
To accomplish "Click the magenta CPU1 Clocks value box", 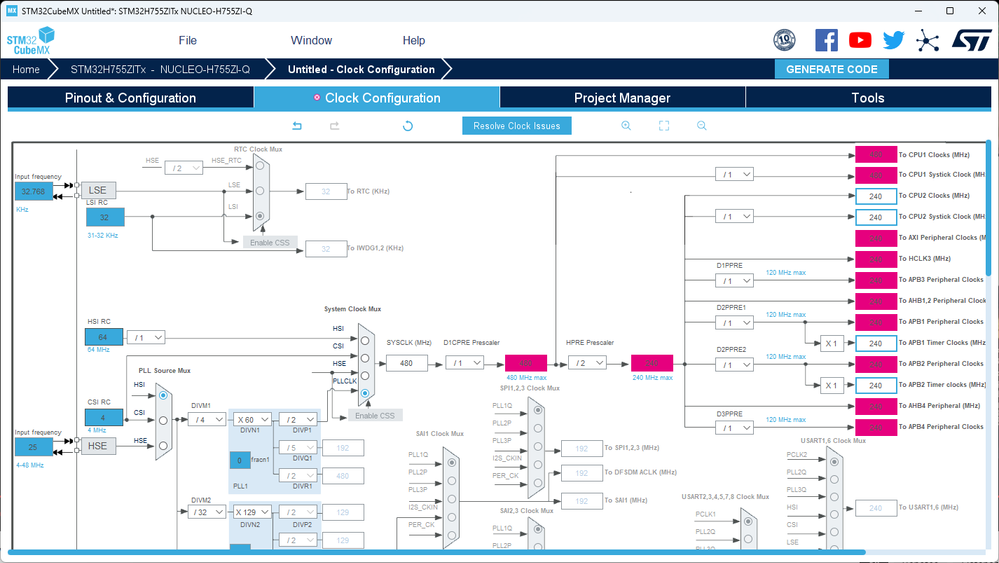I will tap(876, 154).
